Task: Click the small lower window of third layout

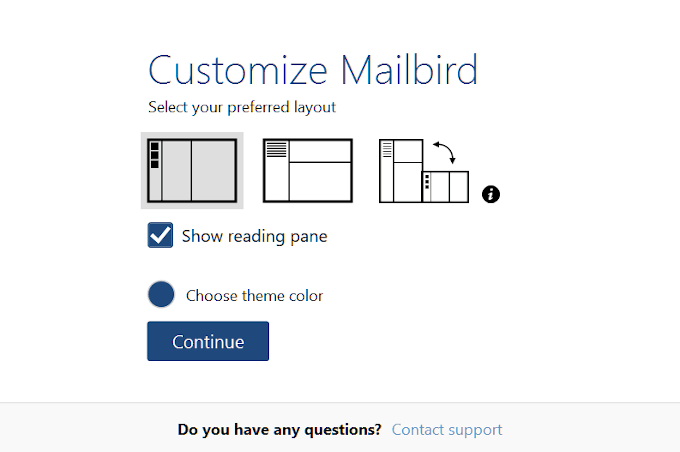Action: [x=446, y=187]
